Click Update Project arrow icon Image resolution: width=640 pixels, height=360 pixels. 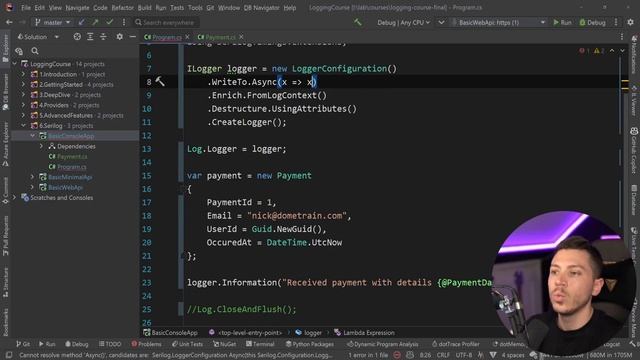click(82, 22)
